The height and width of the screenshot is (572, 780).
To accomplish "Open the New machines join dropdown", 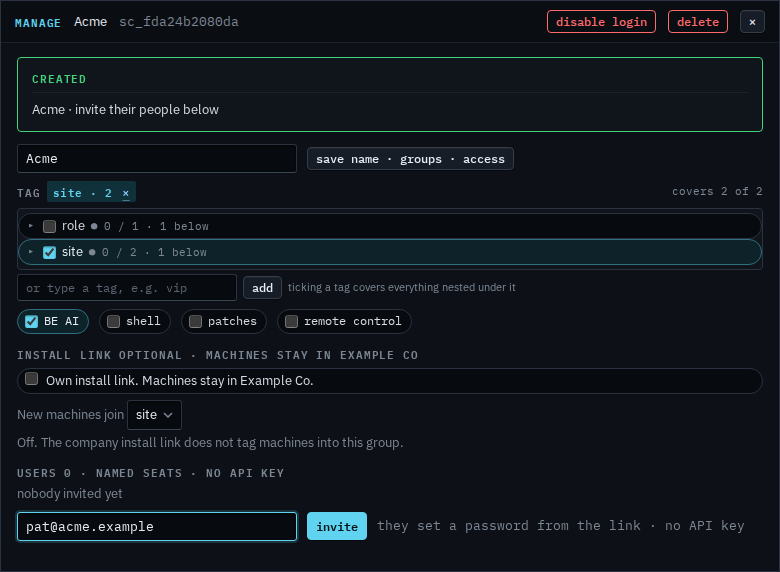I will pyautogui.click(x=154, y=415).
